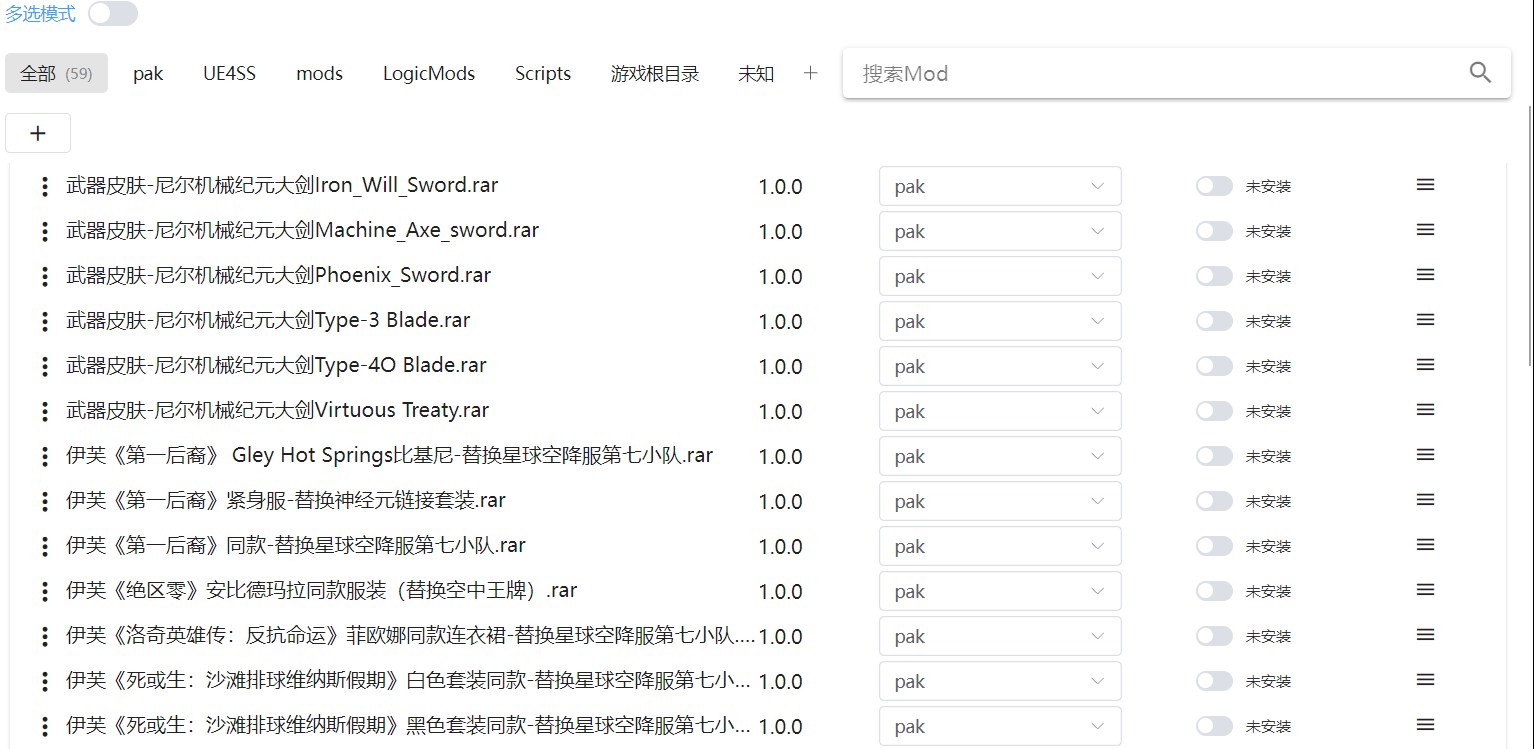Toggle install switch for 紧身服-替换神经元链接套装.rar

click(x=1214, y=501)
